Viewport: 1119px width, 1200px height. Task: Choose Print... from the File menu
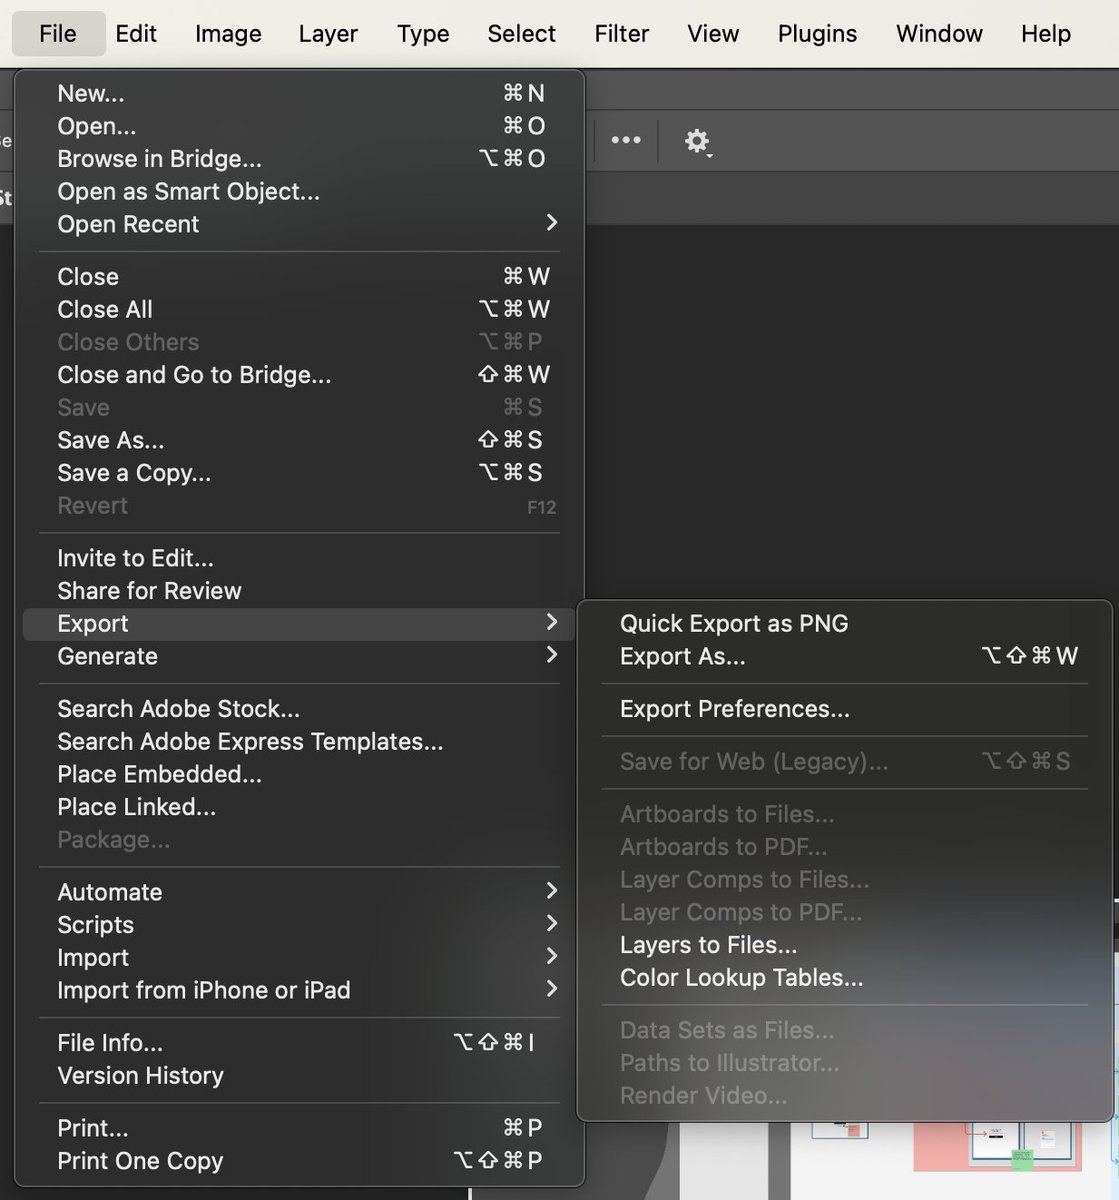(299, 1128)
